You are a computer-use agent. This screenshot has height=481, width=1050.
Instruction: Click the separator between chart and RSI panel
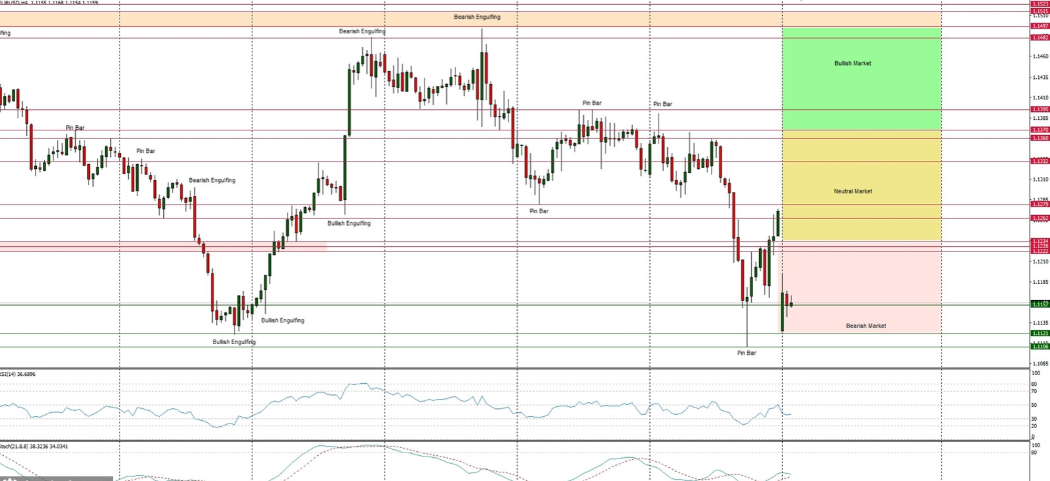[500, 368]
